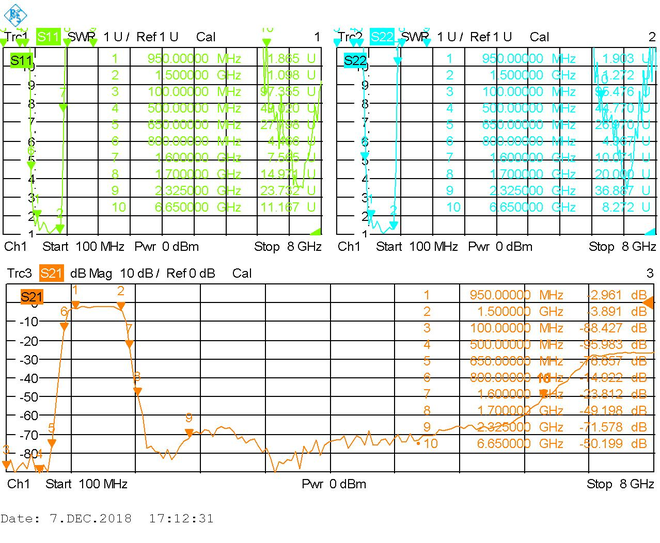Click the Rohde & Schwarz logo icon
The height and width of the screenshot is (543, 660).
coord(15,15)
